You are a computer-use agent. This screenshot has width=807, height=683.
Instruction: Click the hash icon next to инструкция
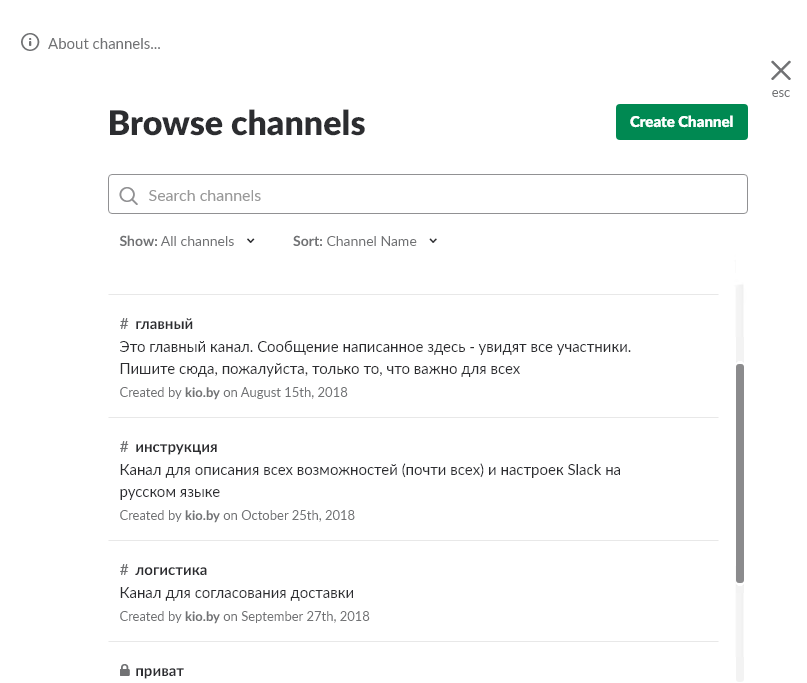click(124, 447)
